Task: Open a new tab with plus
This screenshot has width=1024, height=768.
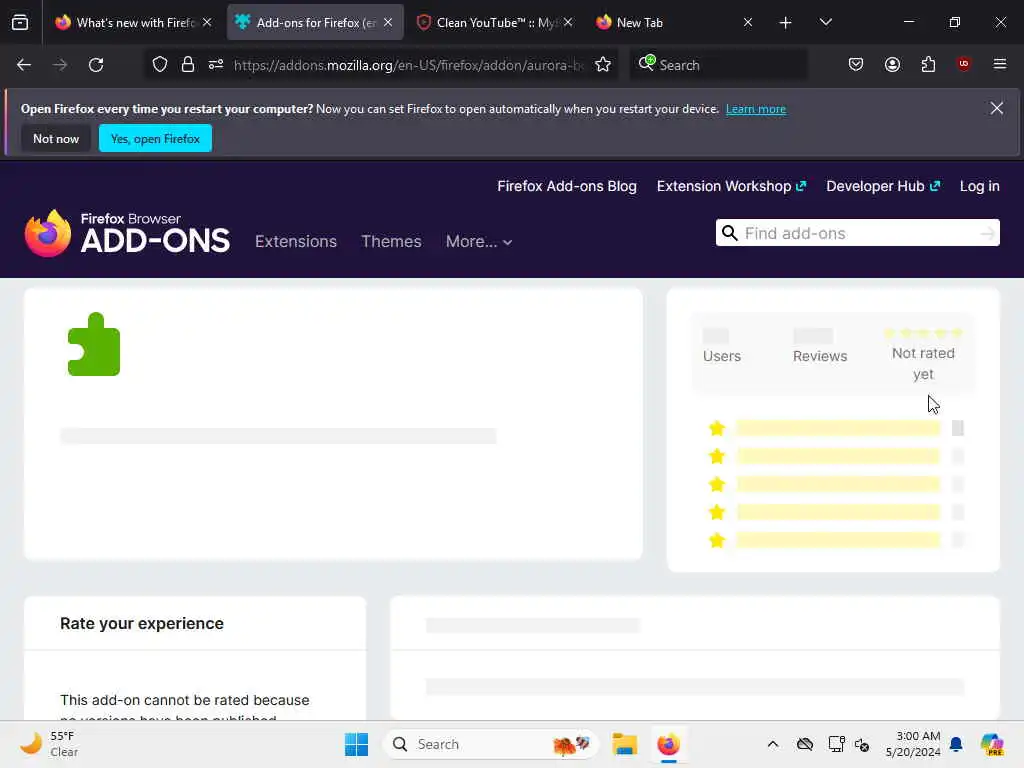Action: pyautogui.click(x=785, y=23)
